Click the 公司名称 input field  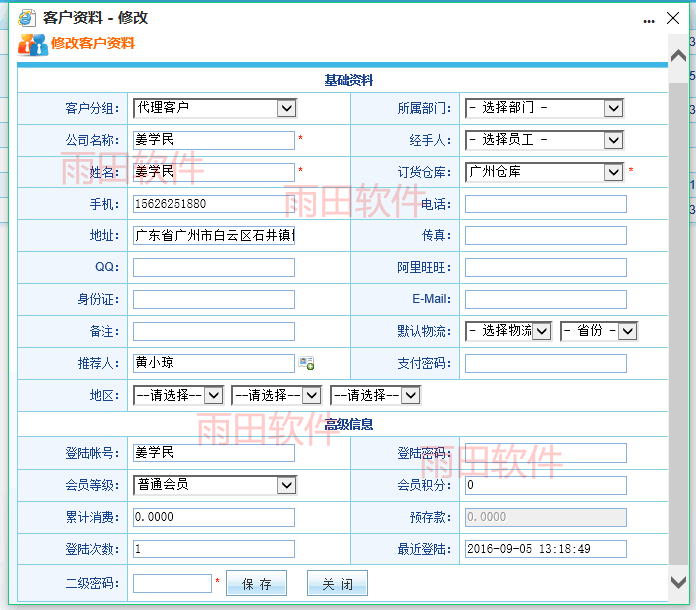pos(214,140)
